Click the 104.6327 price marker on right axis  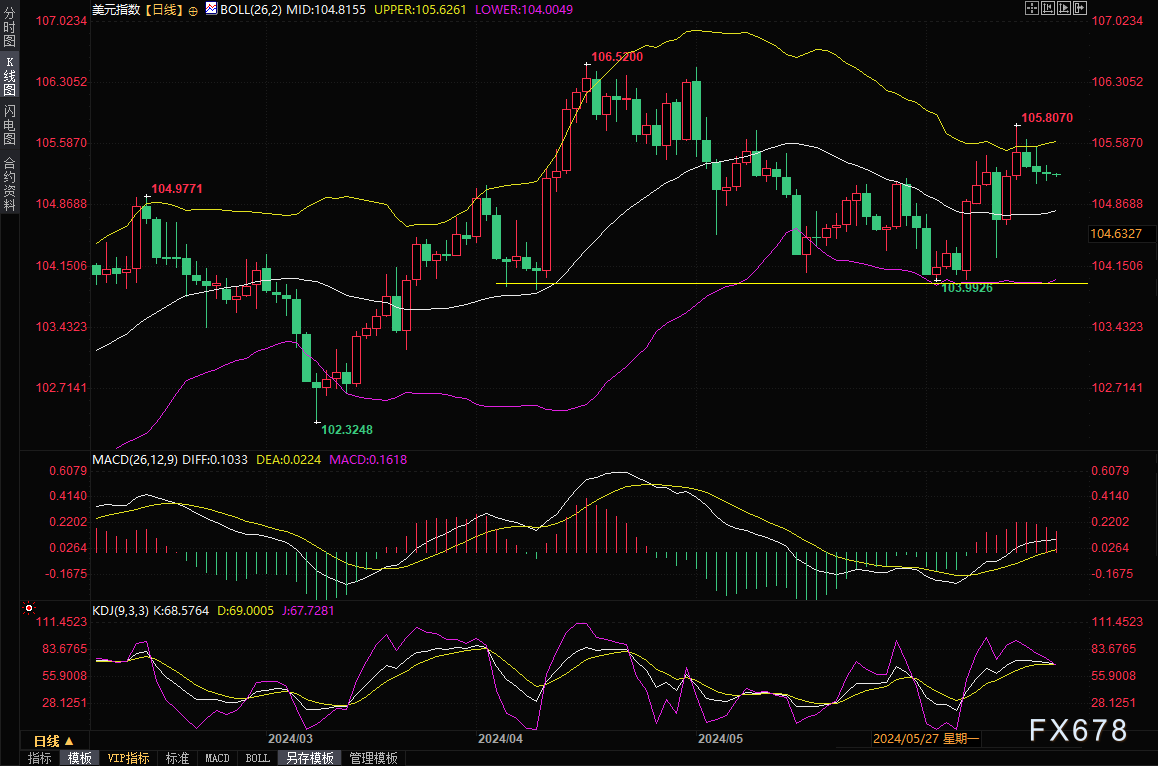point(1115,234)
